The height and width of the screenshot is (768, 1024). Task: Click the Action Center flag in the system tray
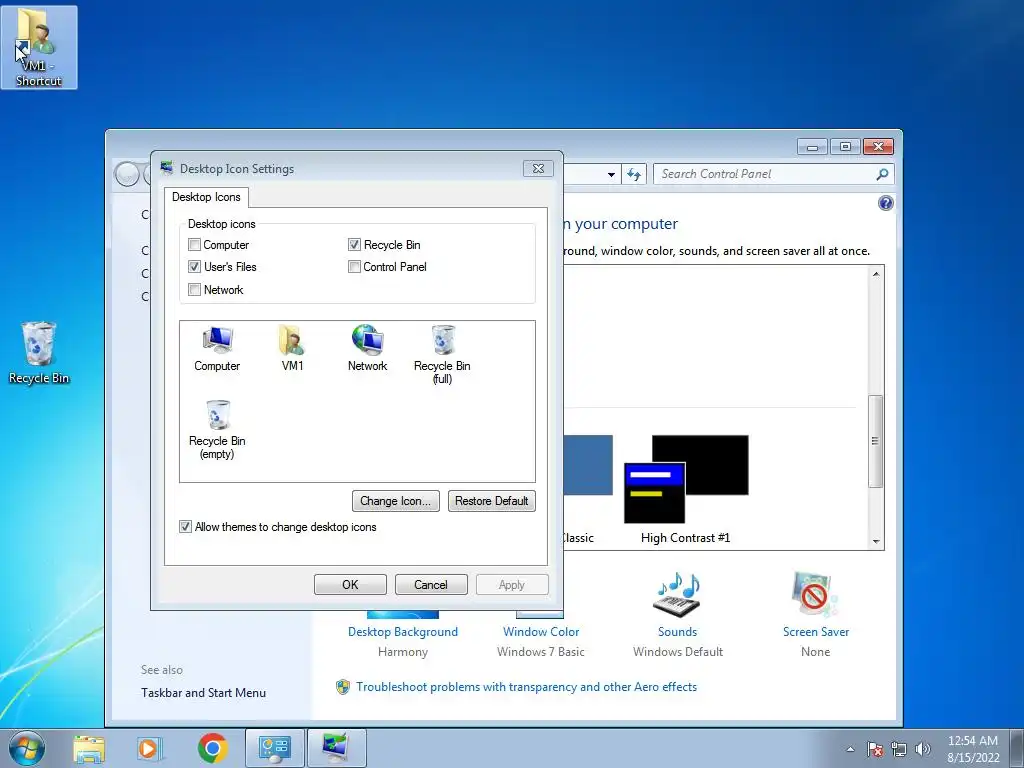(875, 749)
